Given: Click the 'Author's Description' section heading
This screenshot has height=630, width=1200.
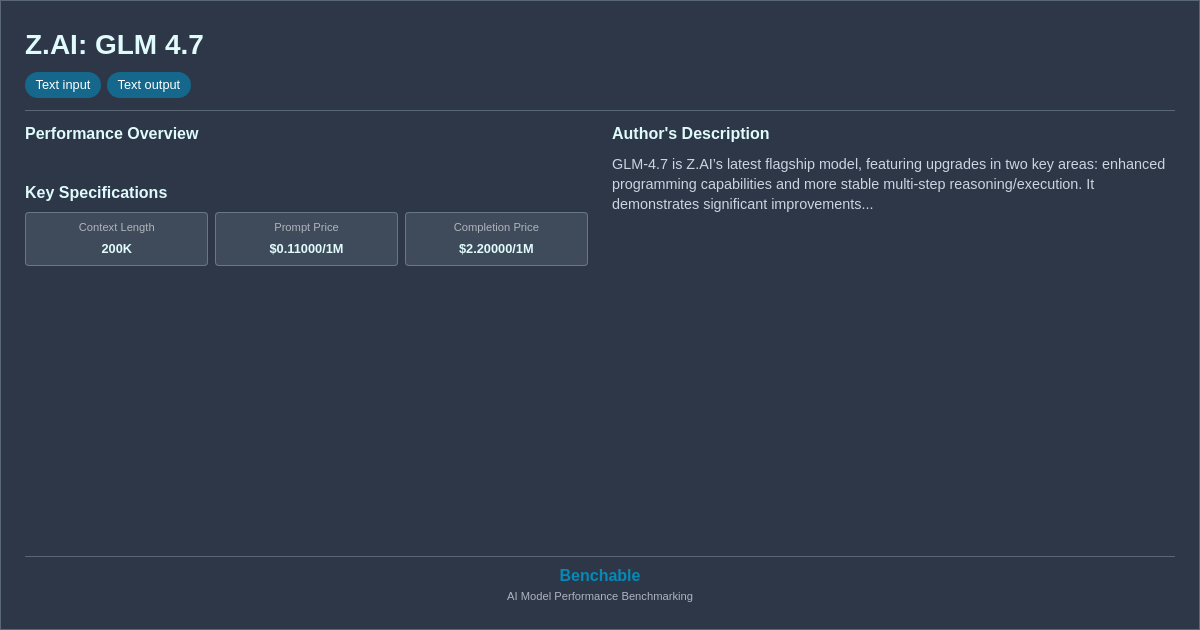Looking at the screenshot, I should 690,133.
